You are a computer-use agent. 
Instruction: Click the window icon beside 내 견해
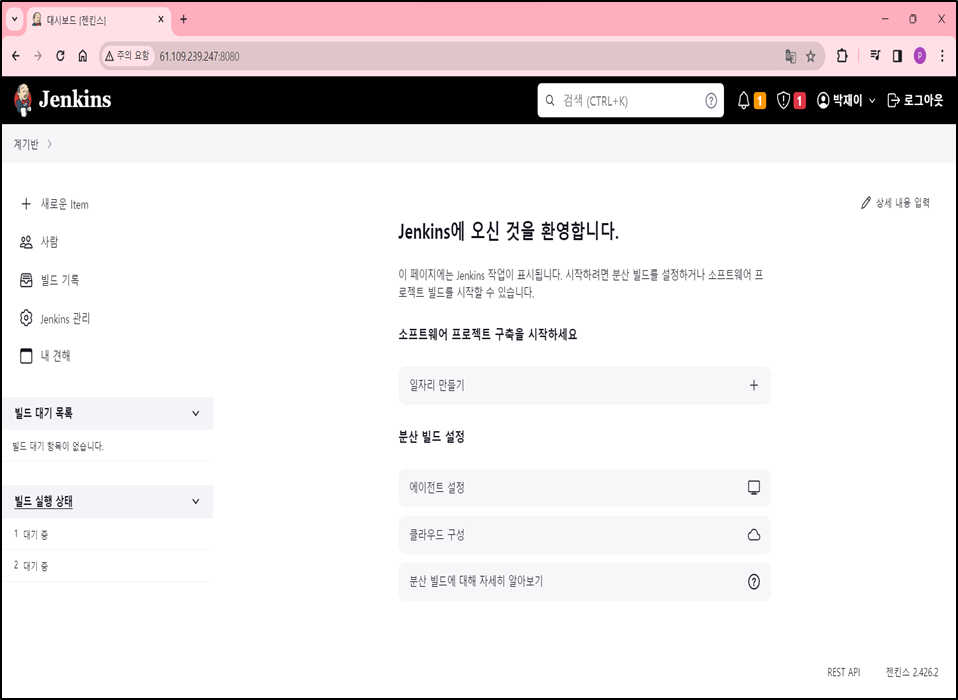point(26,355)
